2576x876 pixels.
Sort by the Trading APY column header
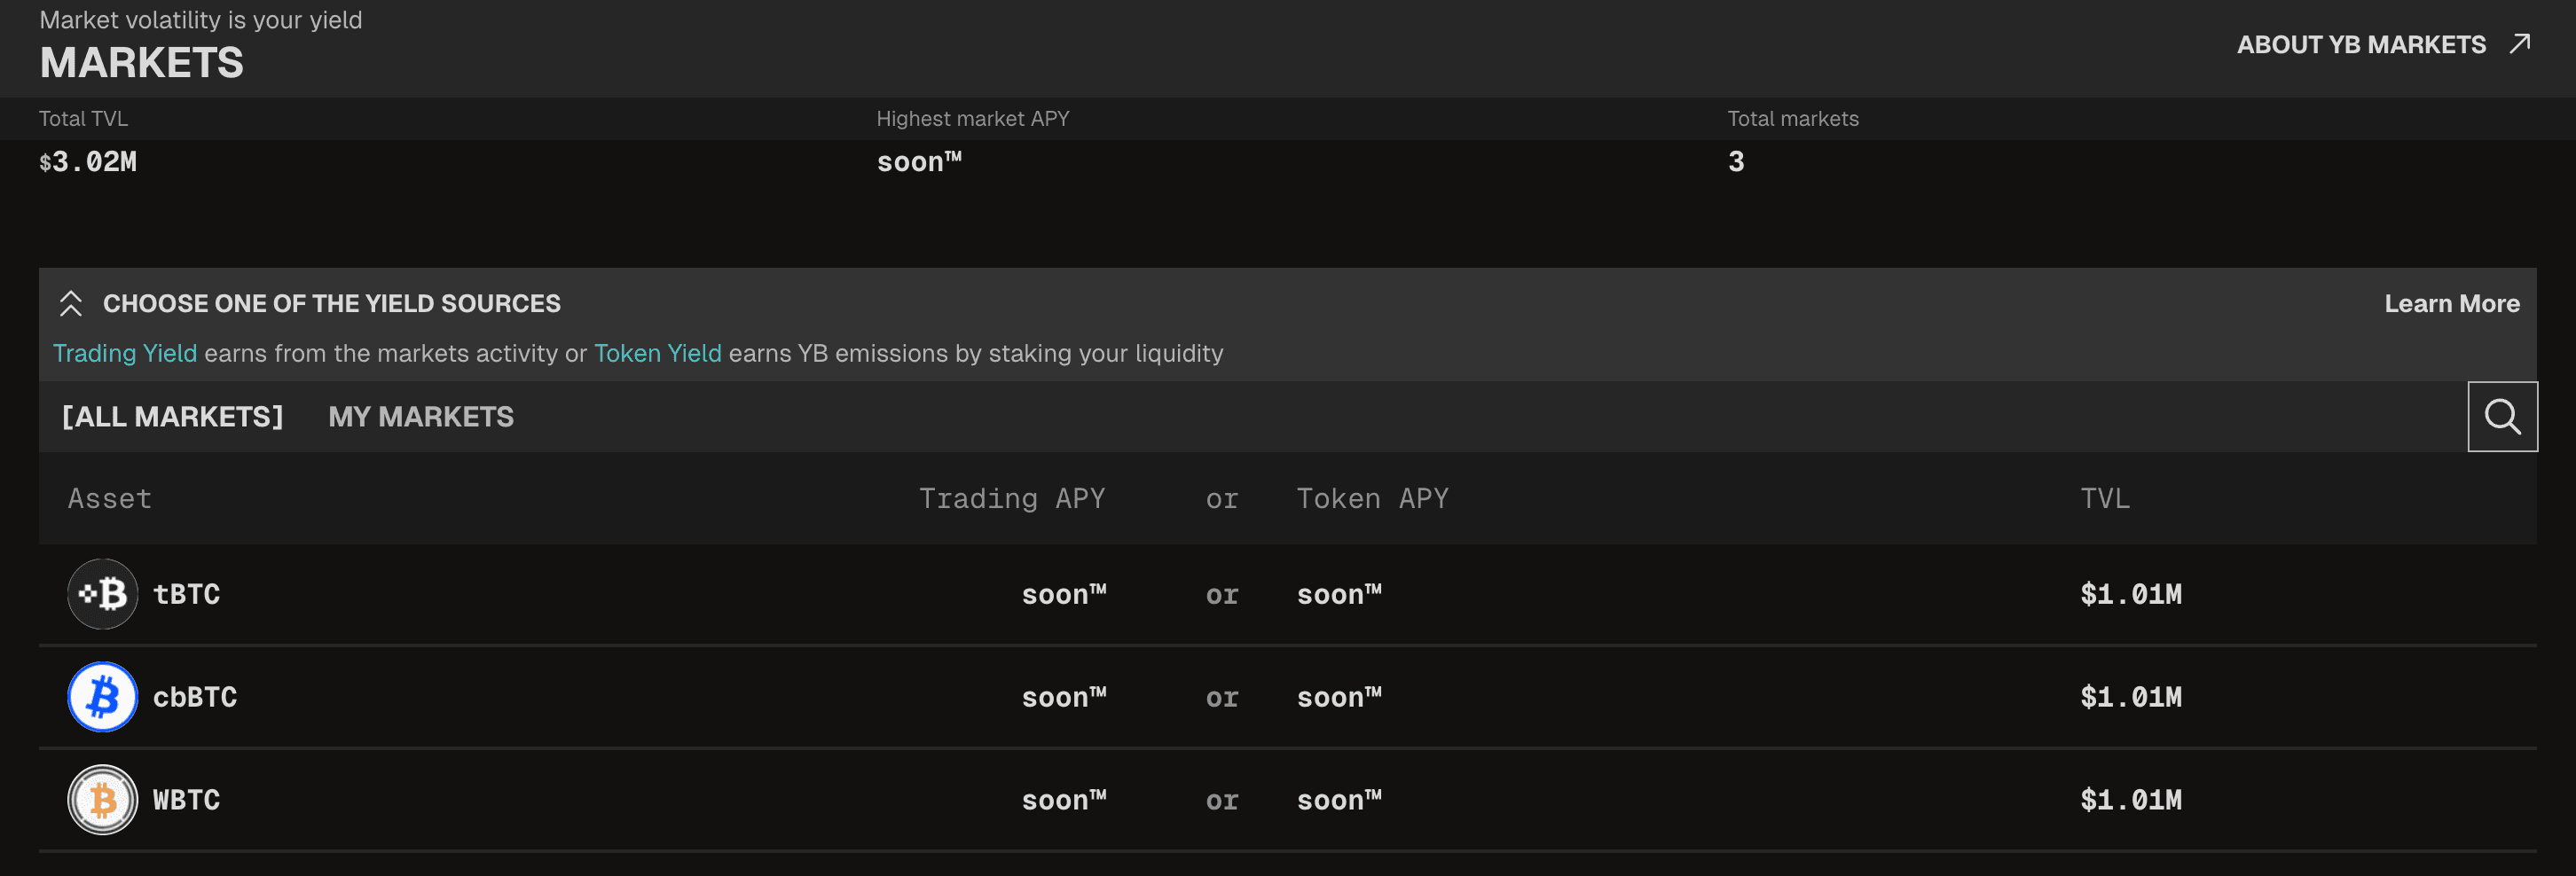(1011, 499)
